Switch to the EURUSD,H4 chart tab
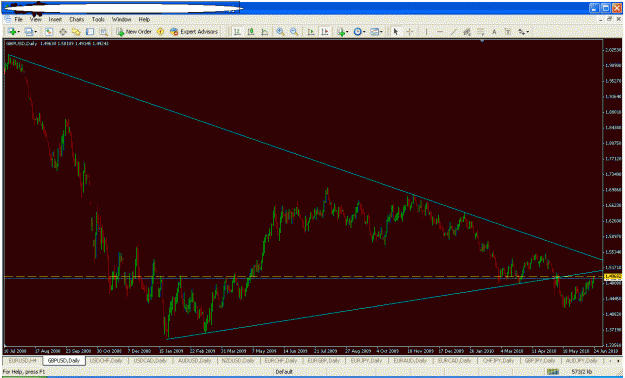The height and width of the screenshot is (378, 625). click(x=22, y=361)
